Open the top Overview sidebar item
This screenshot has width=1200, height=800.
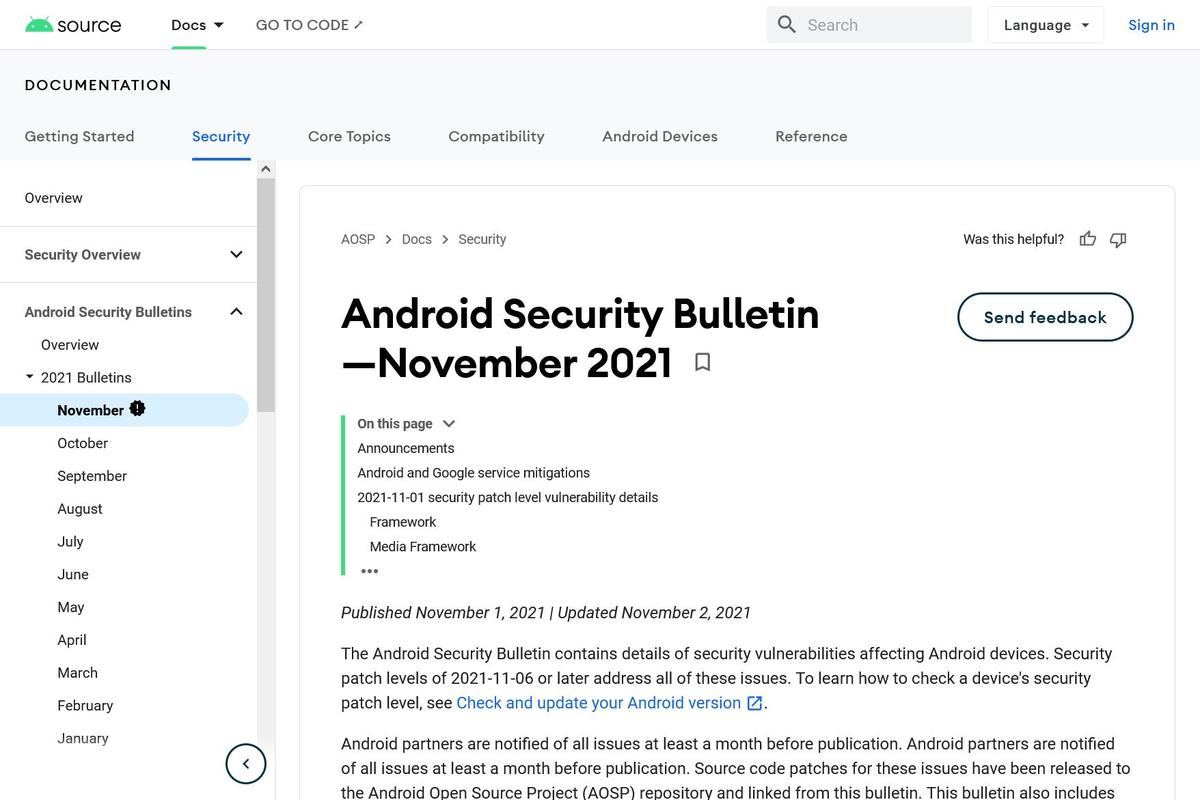[54, 198]
